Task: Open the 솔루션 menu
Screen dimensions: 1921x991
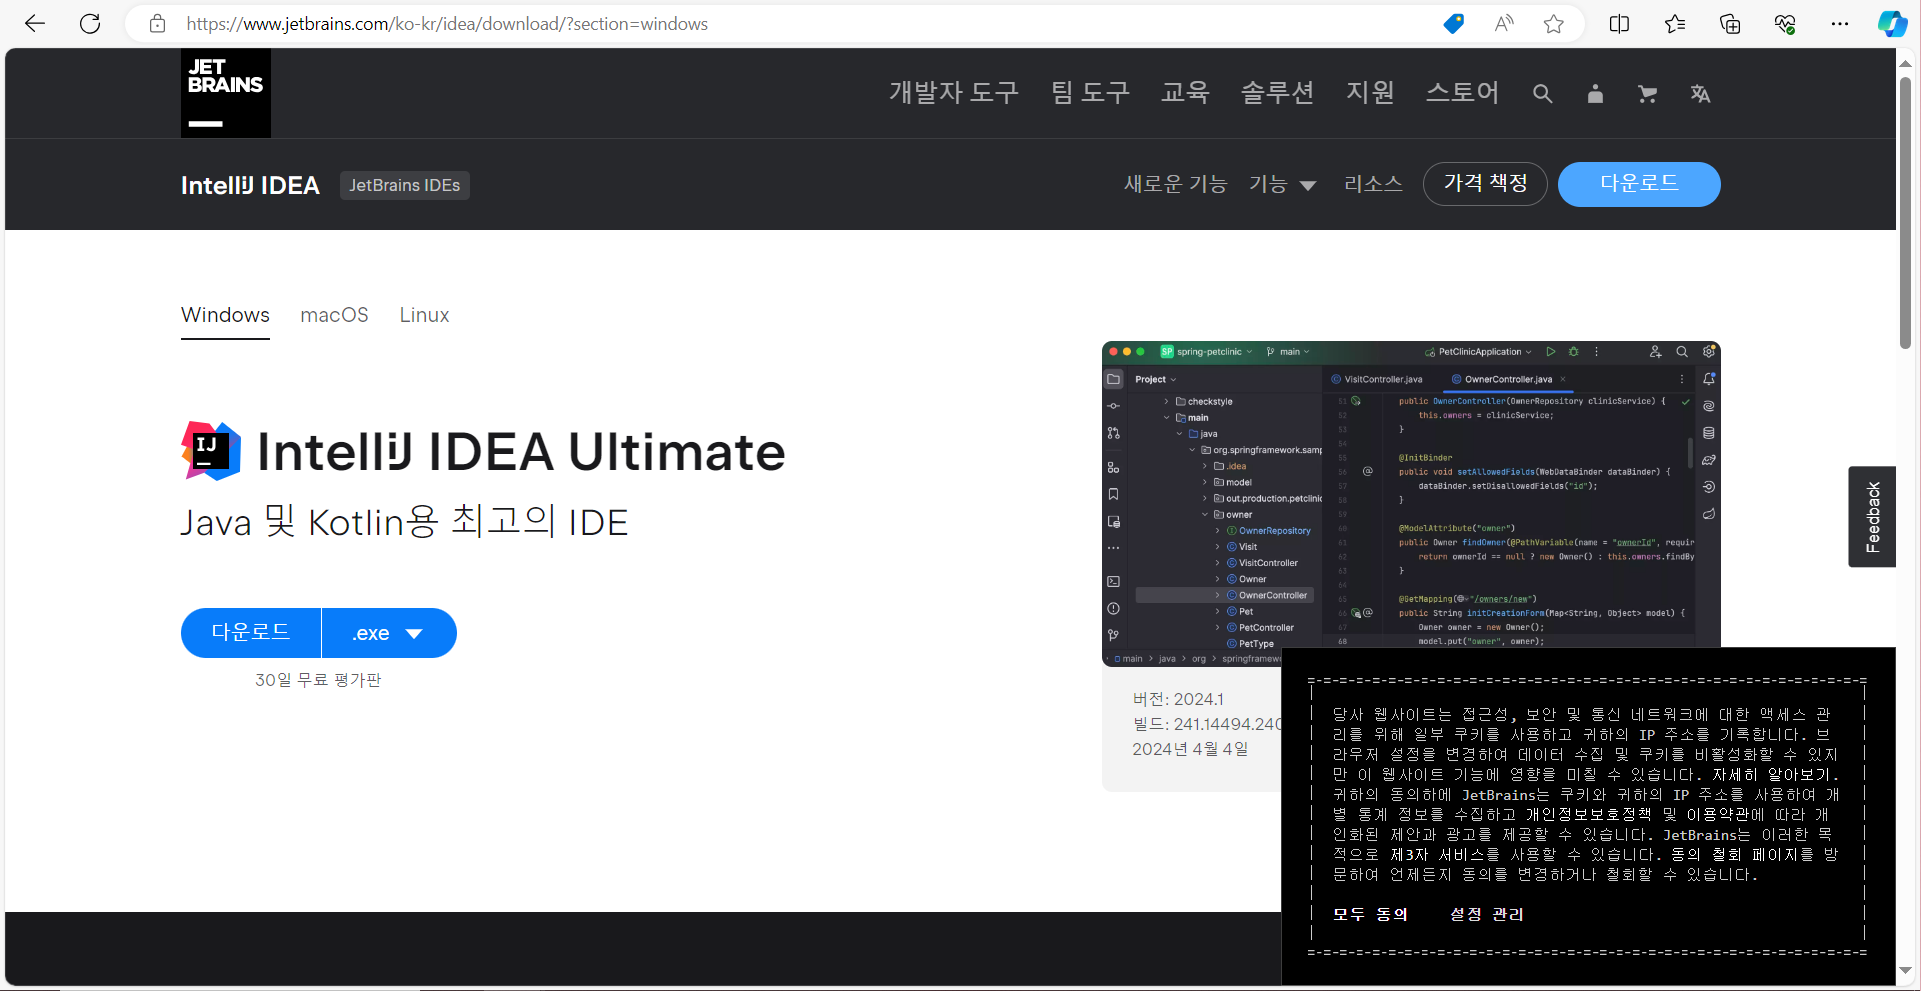Action: (1277, 93)
